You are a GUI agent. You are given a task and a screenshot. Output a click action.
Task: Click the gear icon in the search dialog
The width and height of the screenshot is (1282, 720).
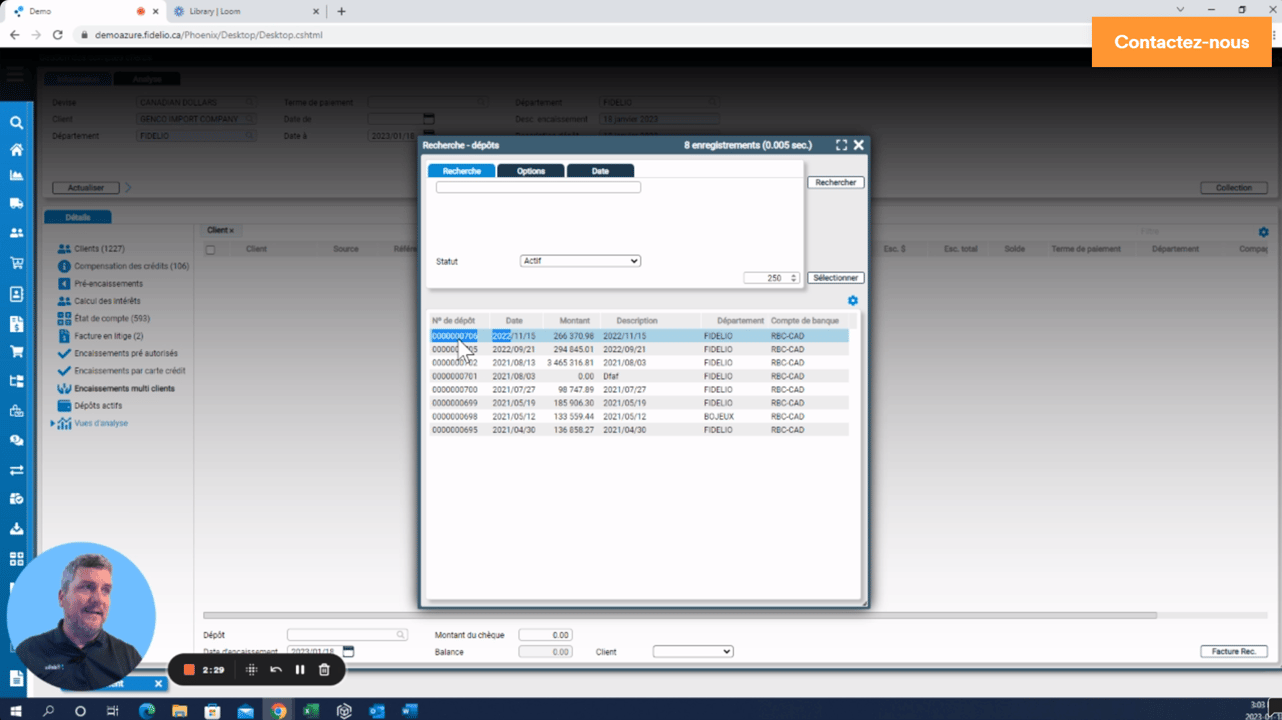click(853, 301)
